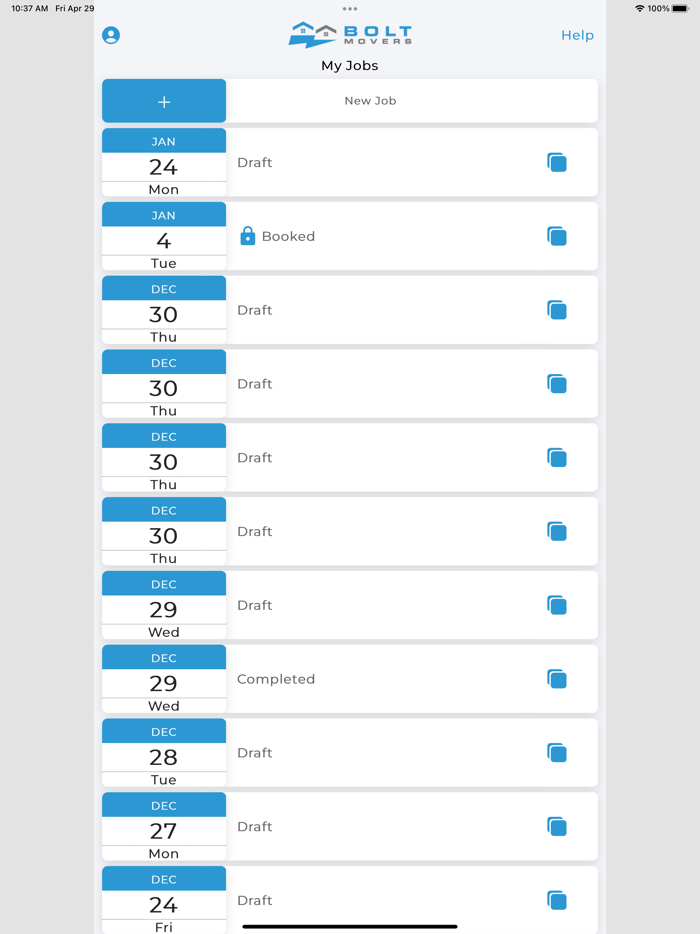The width and height of the screenshot is (700, 934).
Task: Duplicate the Jan 4 booked job
Action: tap(557, 237)
